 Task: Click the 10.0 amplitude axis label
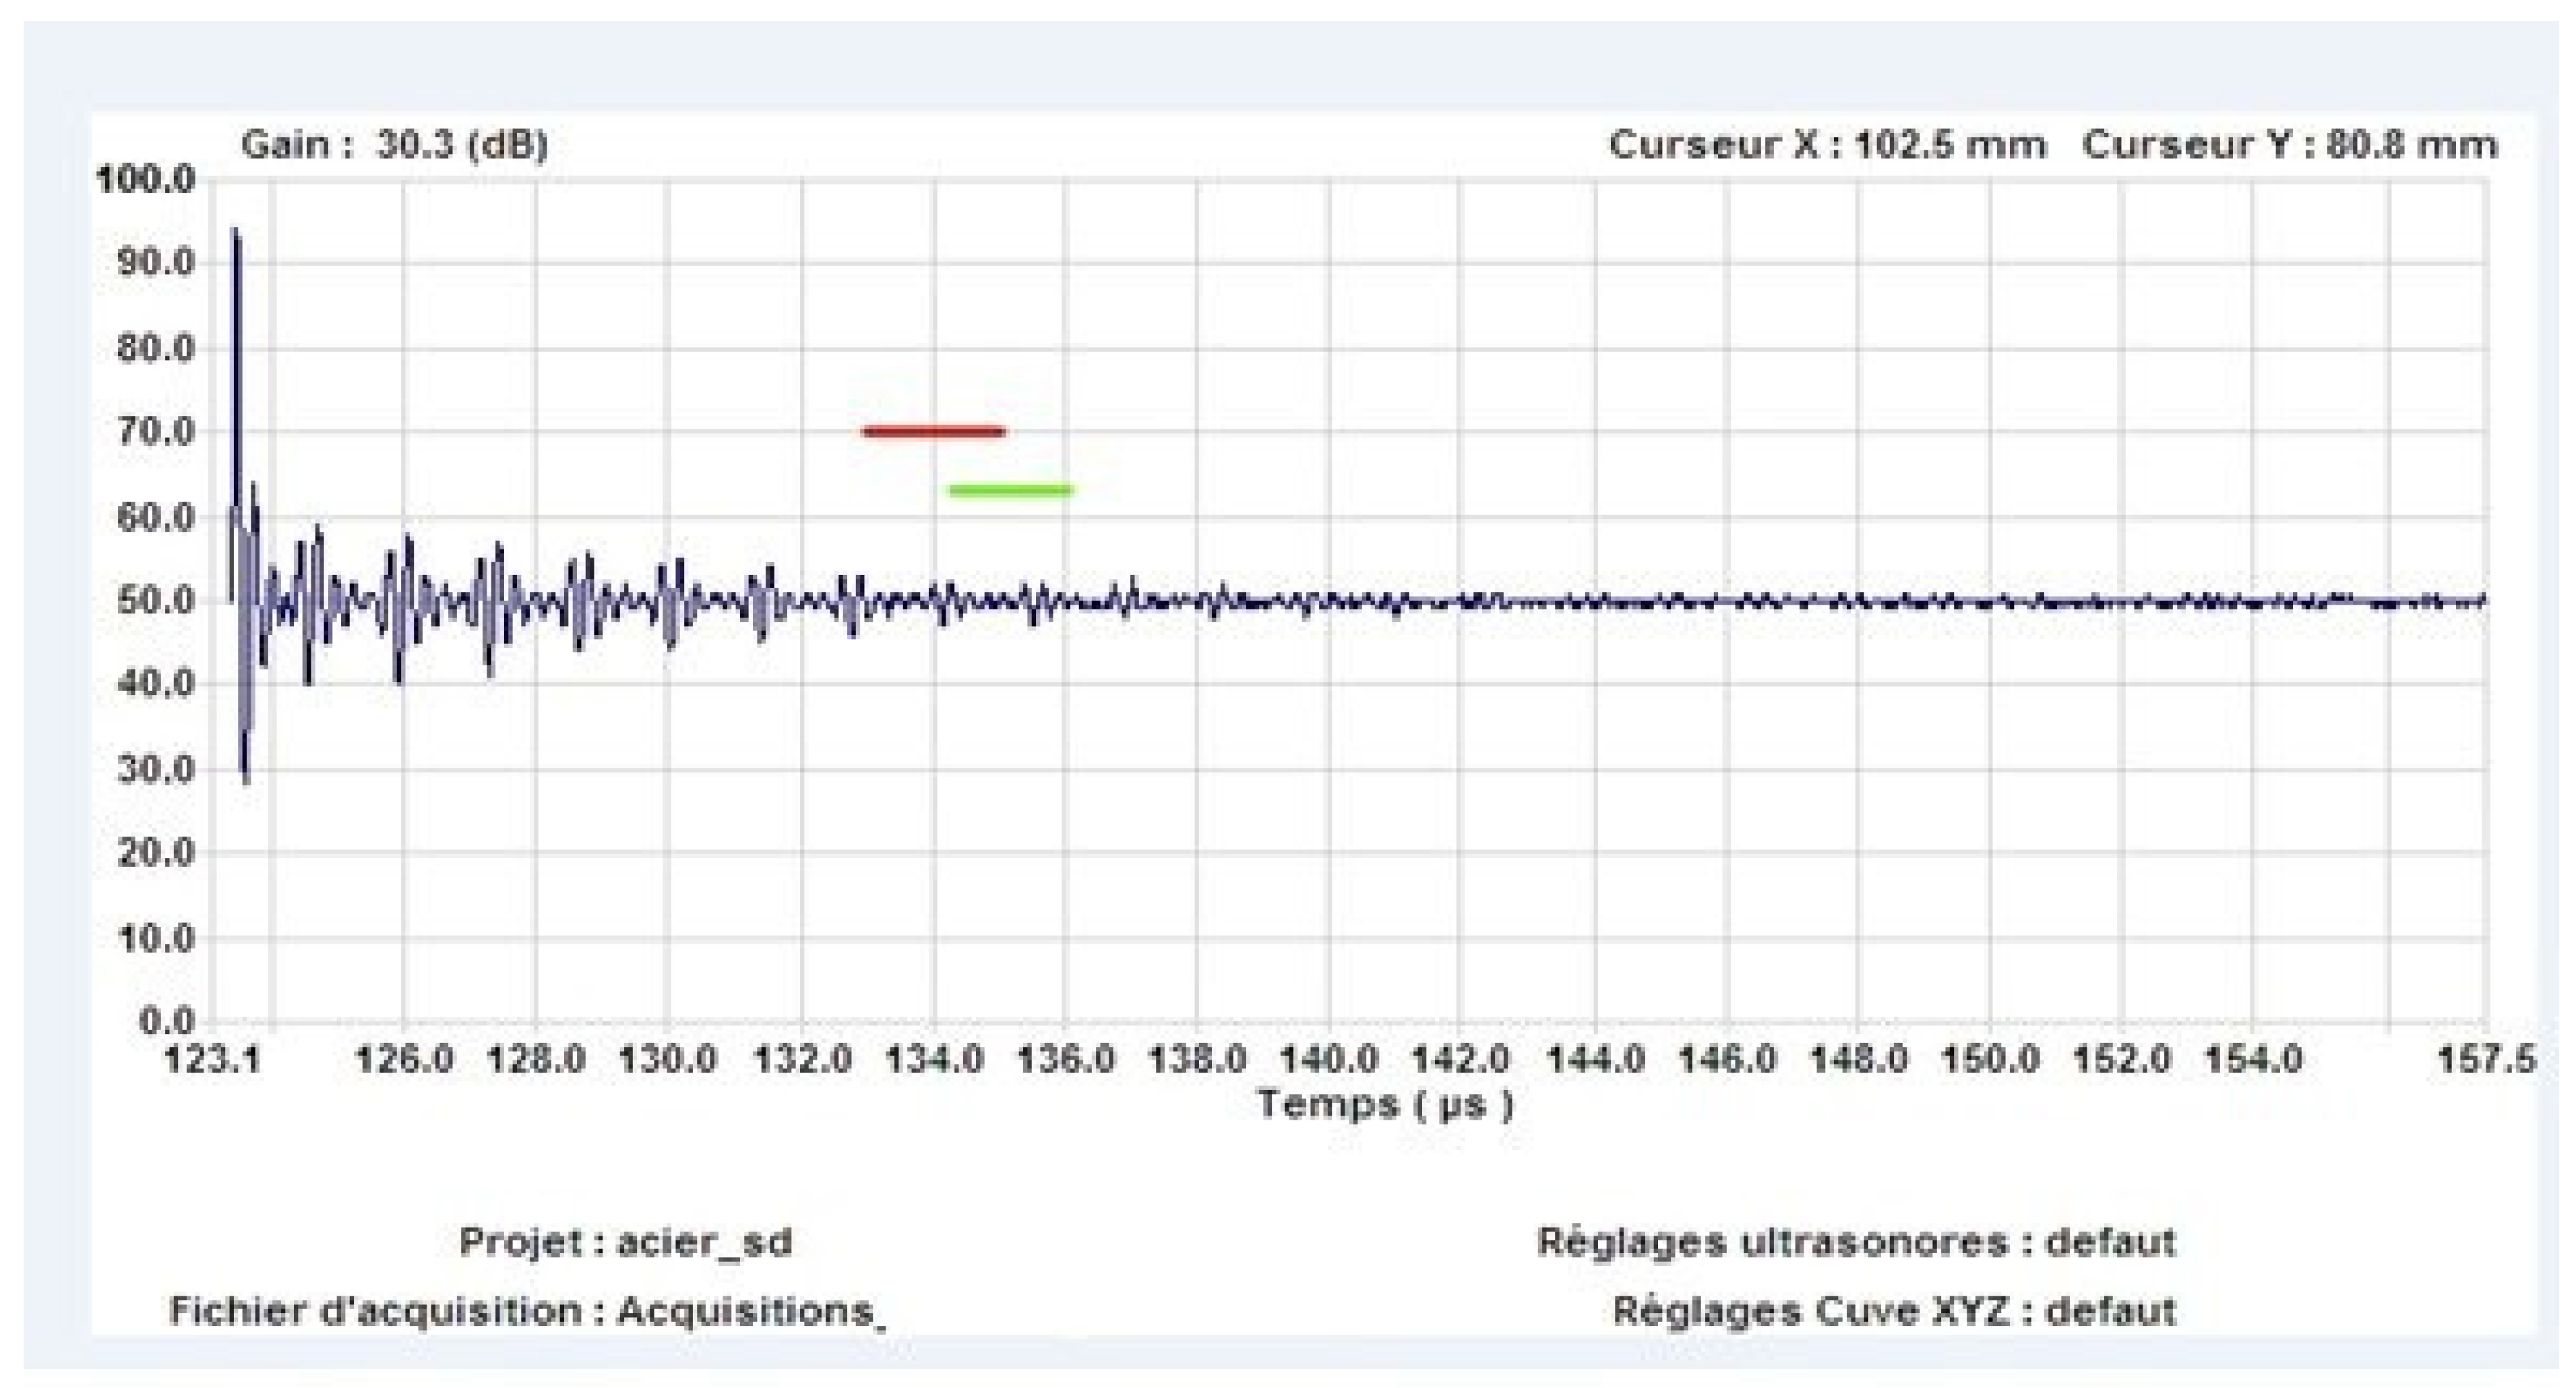157,939
